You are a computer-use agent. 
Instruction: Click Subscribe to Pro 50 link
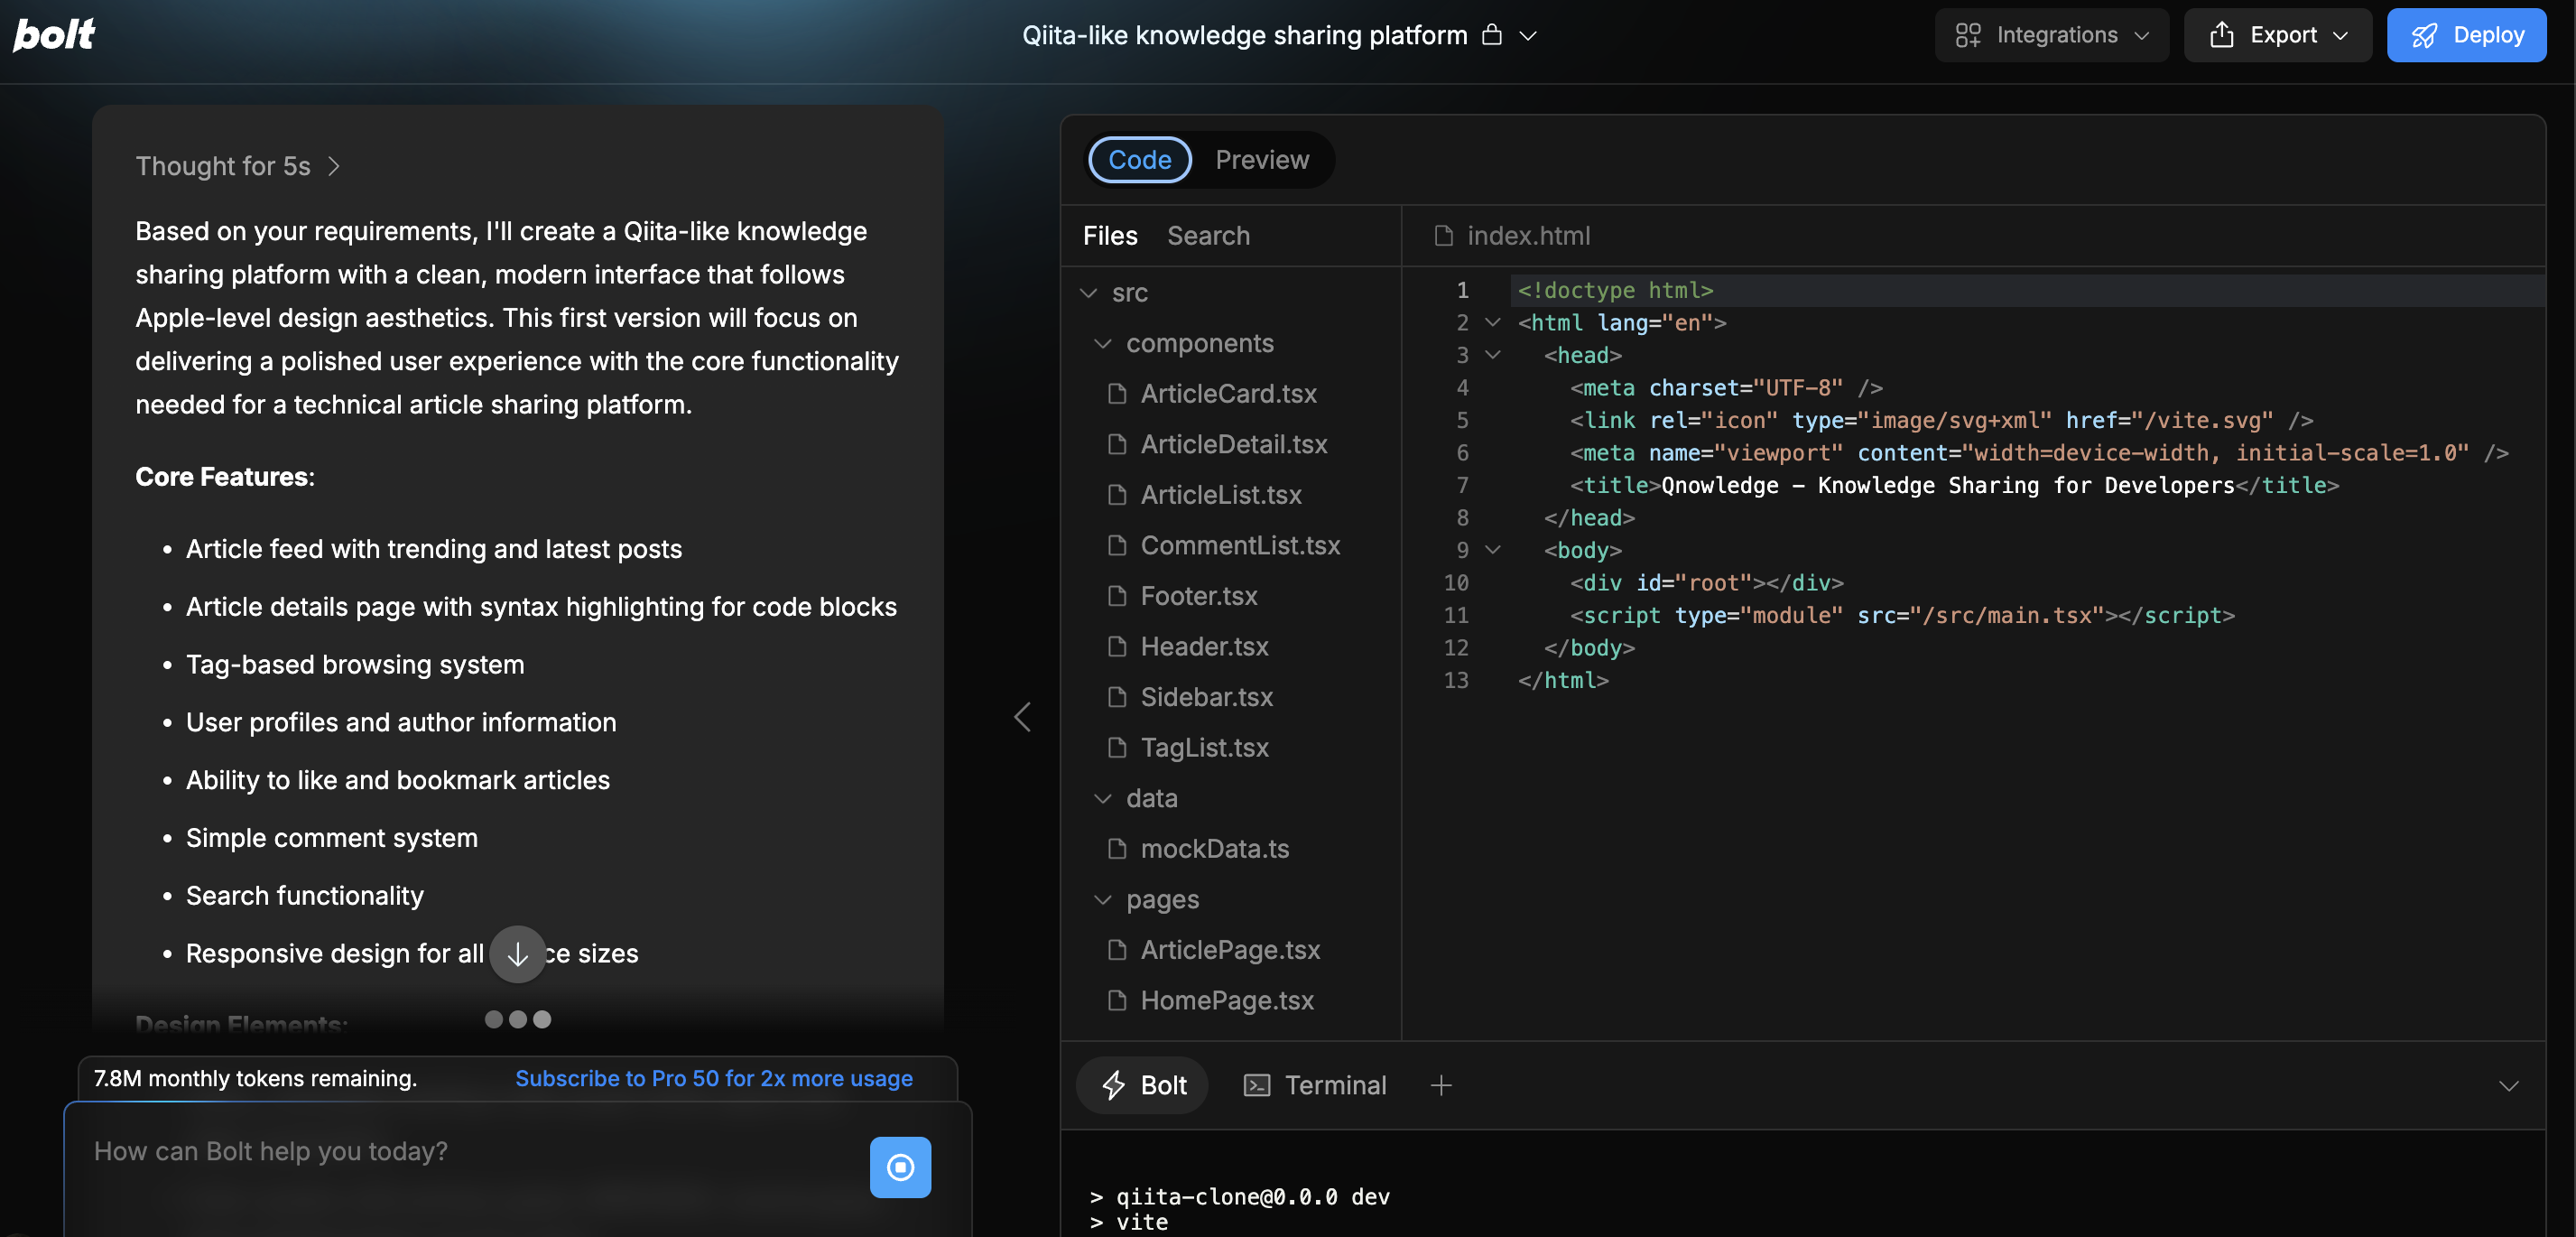[x=713, y=1078]
